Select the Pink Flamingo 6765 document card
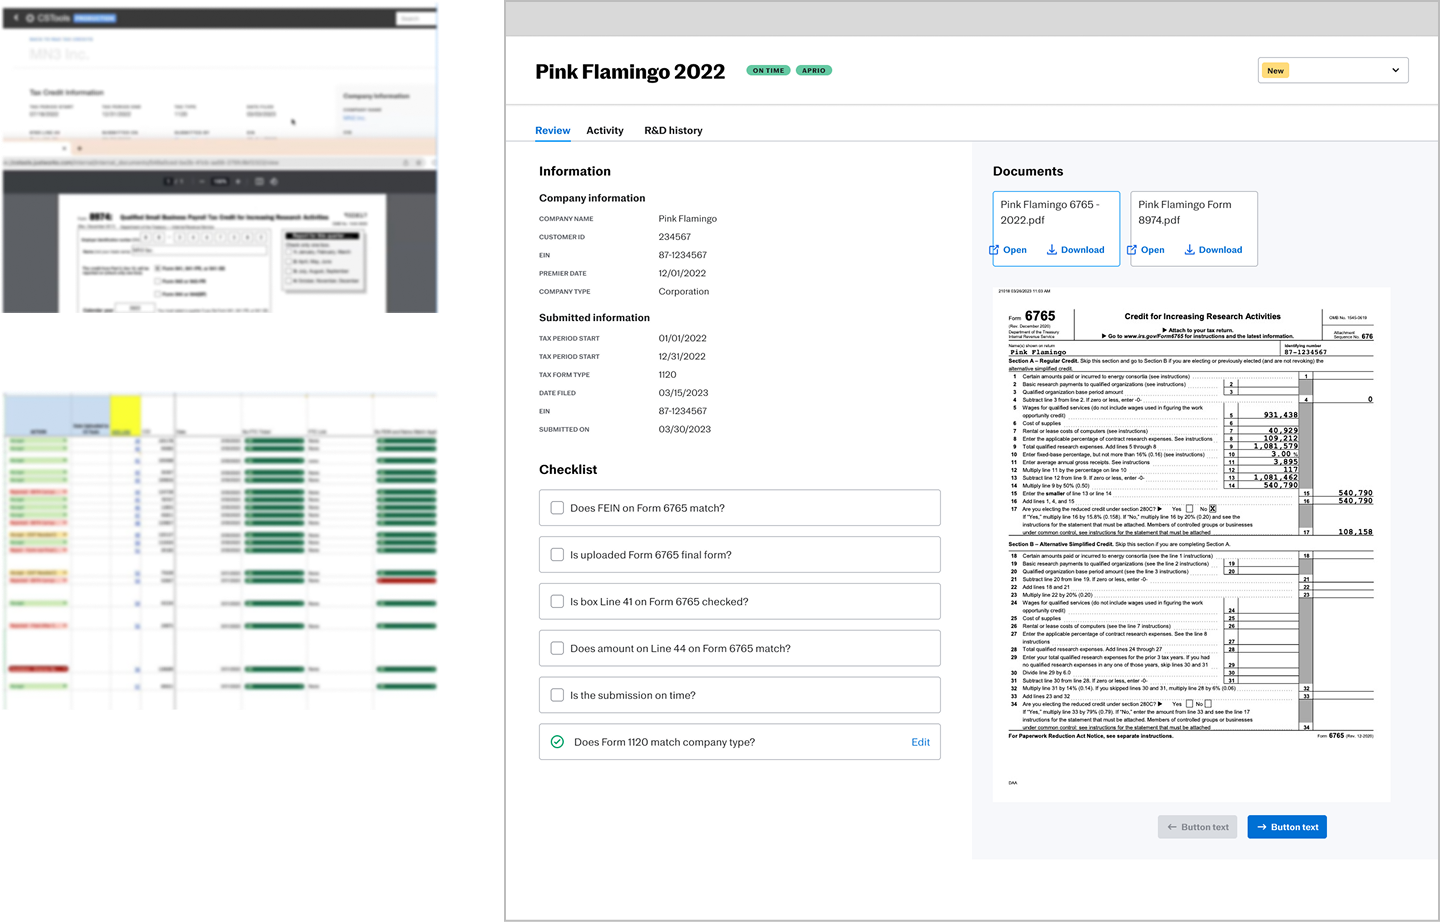This screenshot has width=1440, height=922. coord(1056,228)
